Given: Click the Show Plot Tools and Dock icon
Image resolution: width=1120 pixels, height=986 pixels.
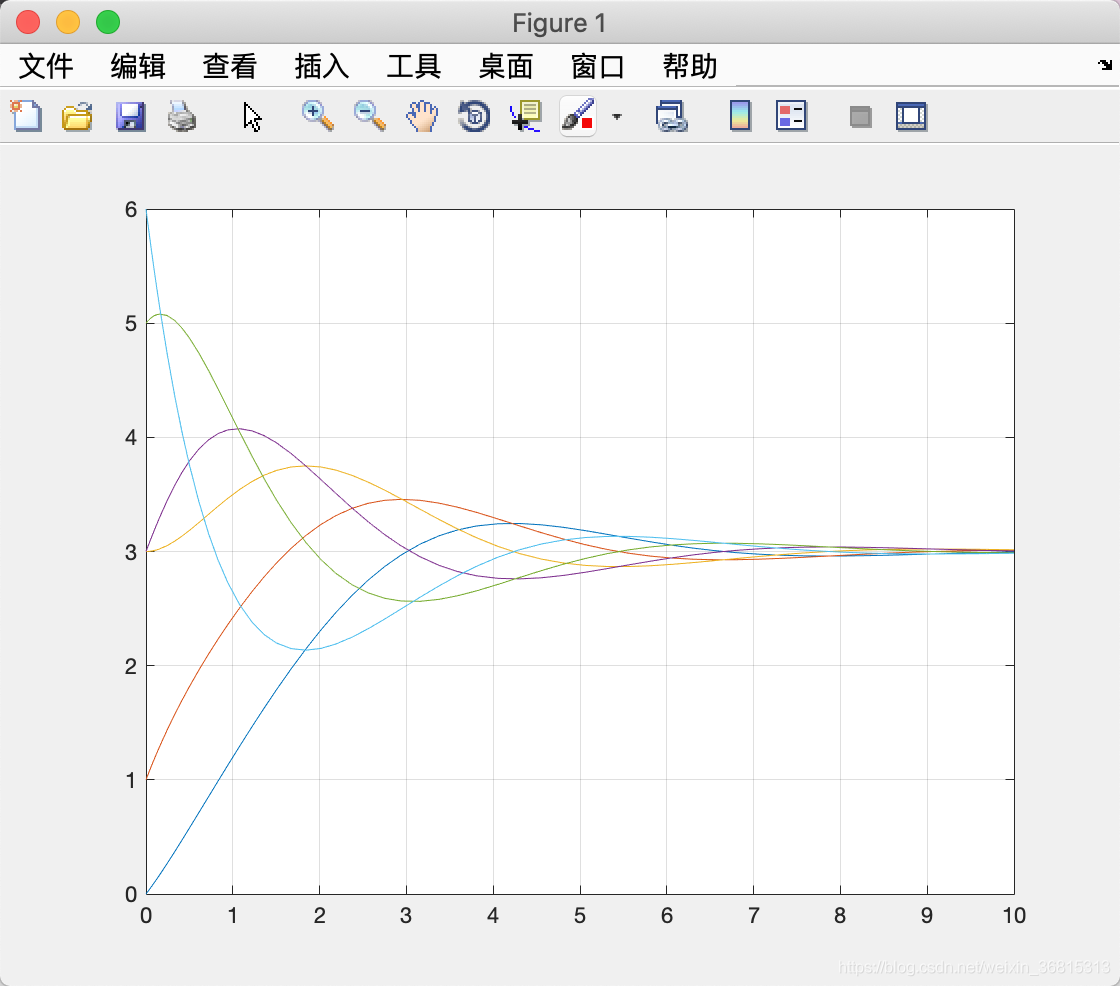Looking at the screenshot, I should pos(911,116).
